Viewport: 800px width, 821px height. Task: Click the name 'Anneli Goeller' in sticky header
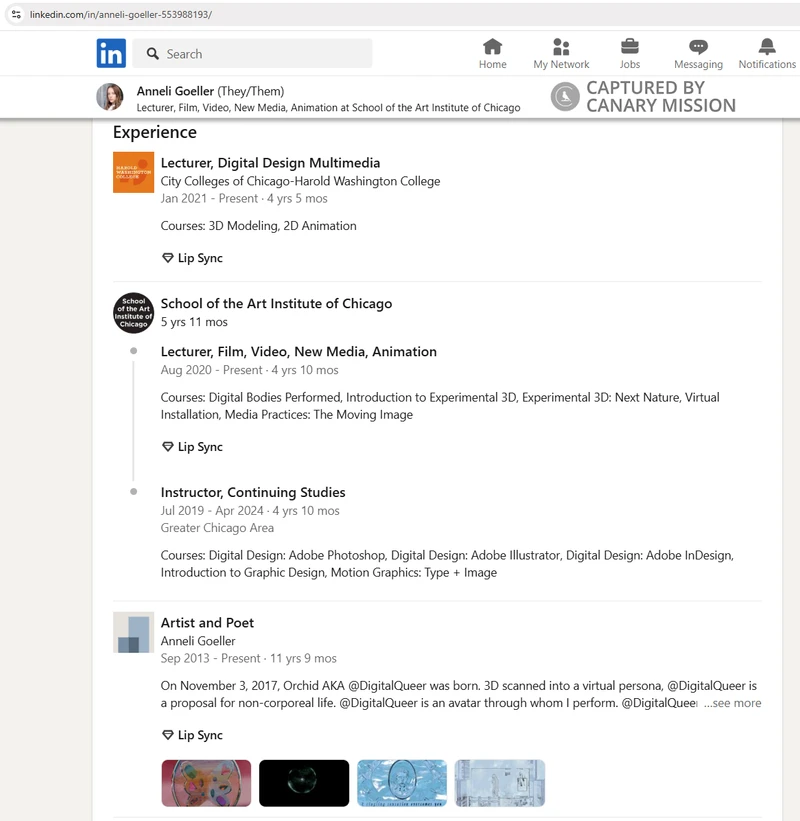tap(175, 91)
